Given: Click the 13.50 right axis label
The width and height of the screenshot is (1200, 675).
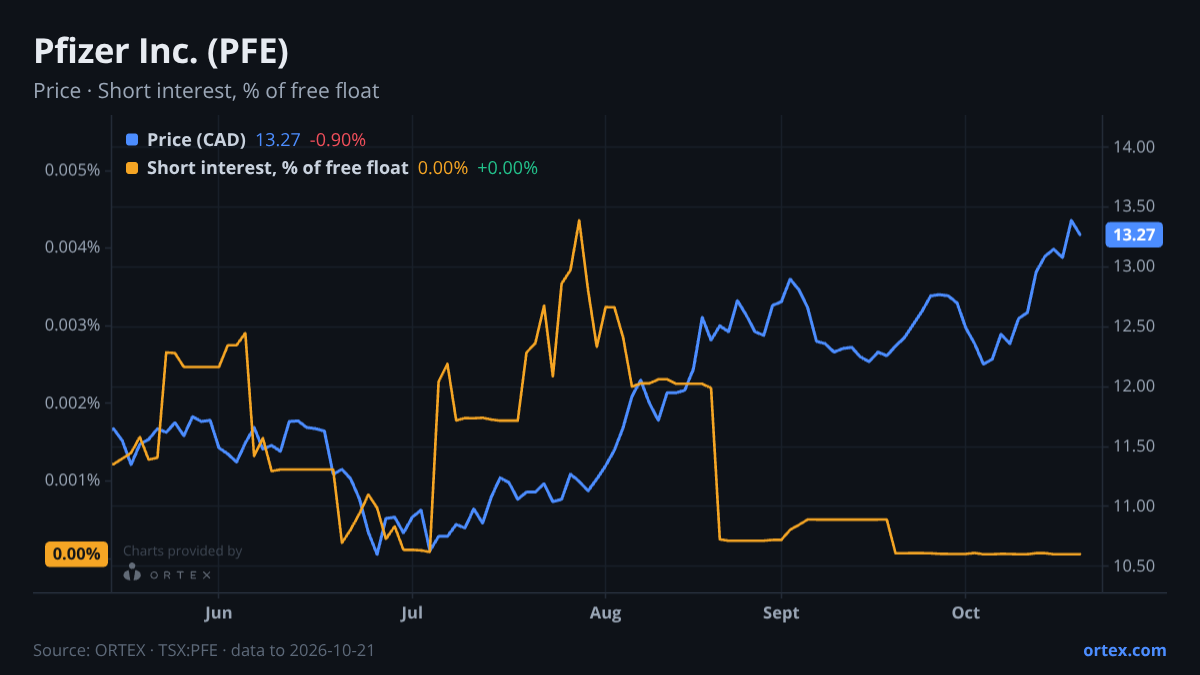Looking at the screenshot, I should 1133,207.
